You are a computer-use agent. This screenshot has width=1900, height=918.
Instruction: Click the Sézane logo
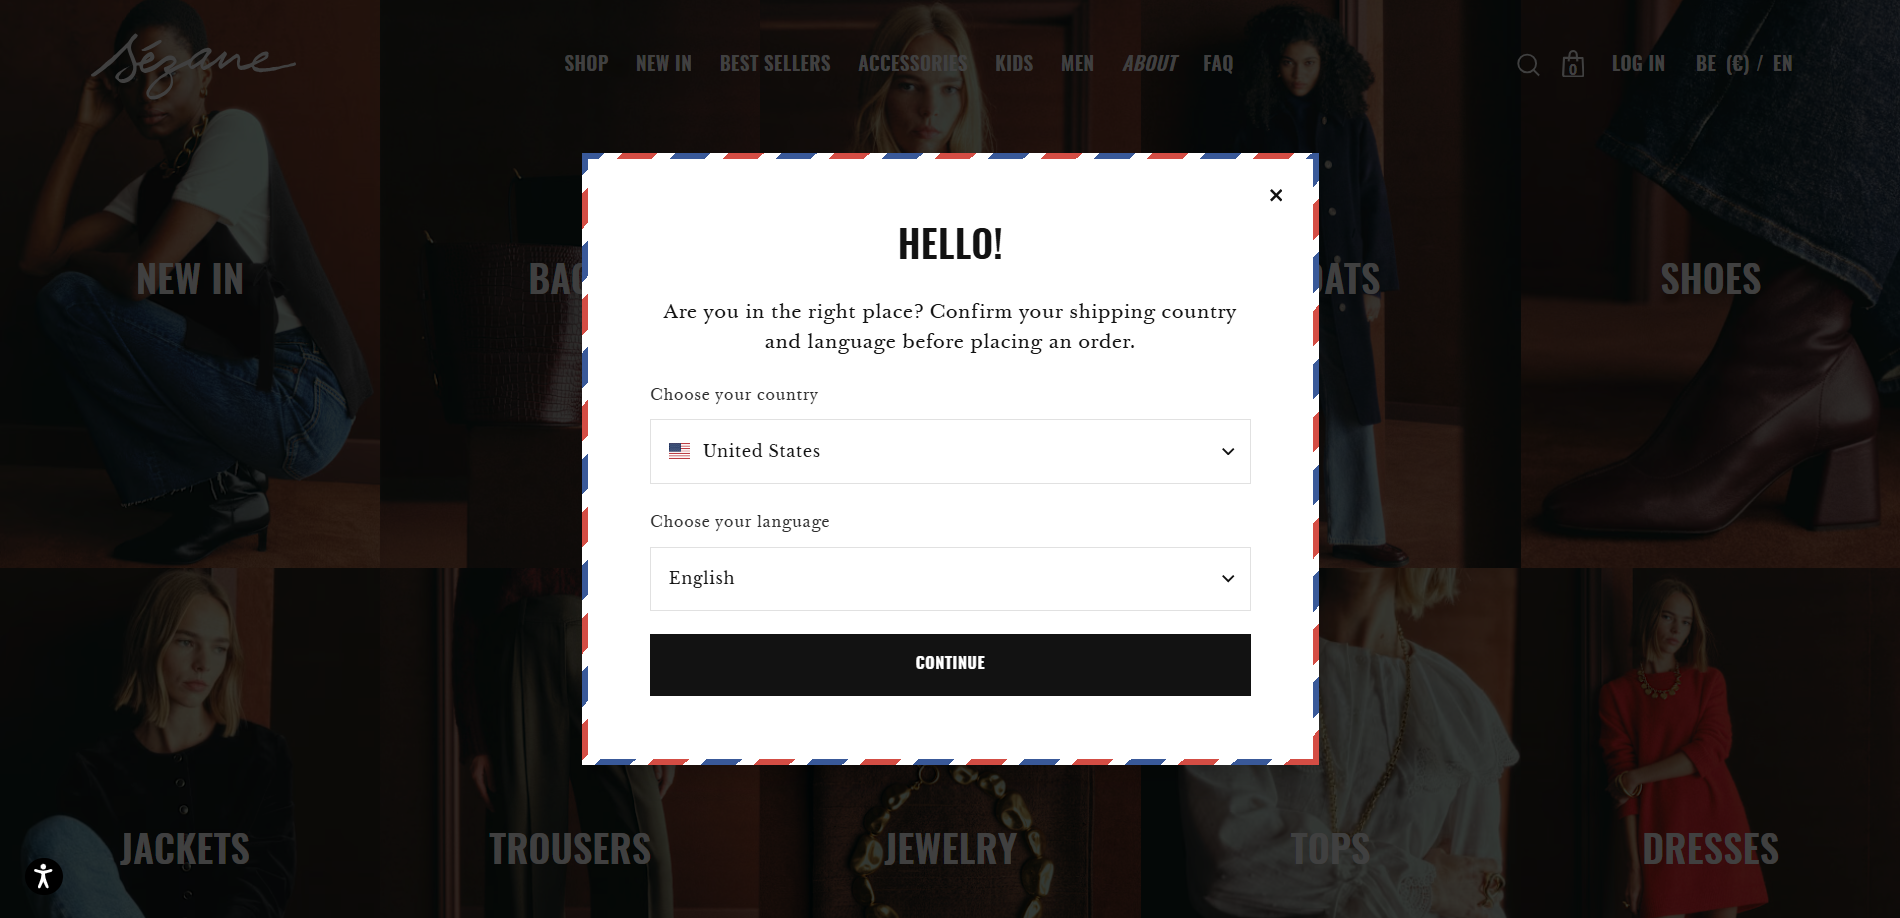point(193,66)
